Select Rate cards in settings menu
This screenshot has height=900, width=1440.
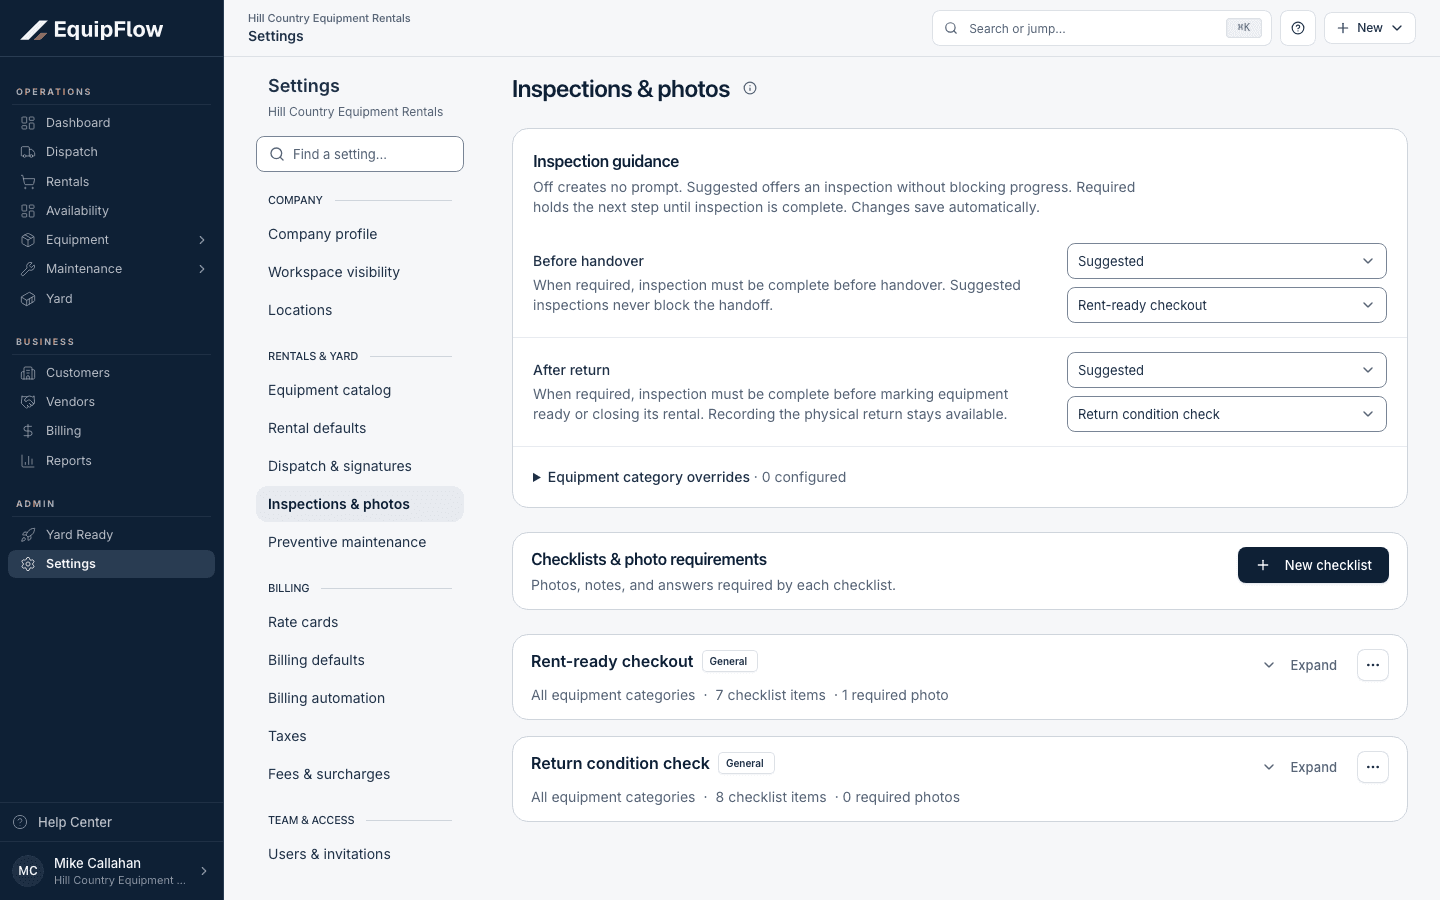[360, 622]
